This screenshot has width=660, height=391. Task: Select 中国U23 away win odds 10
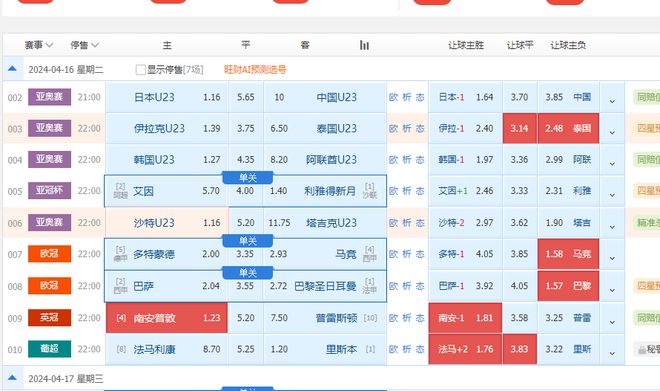325,97
